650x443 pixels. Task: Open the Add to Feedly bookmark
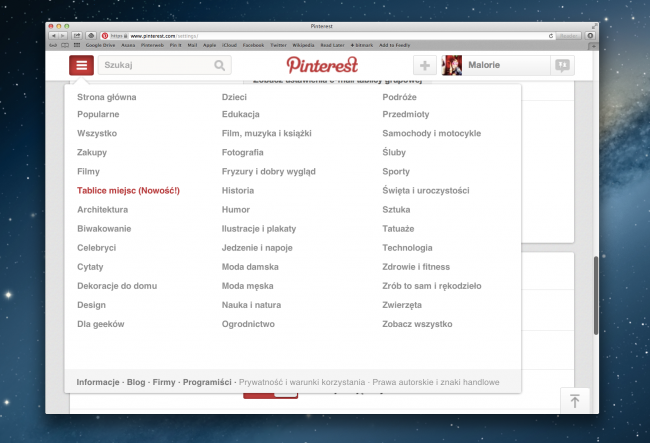pos(394,45)
